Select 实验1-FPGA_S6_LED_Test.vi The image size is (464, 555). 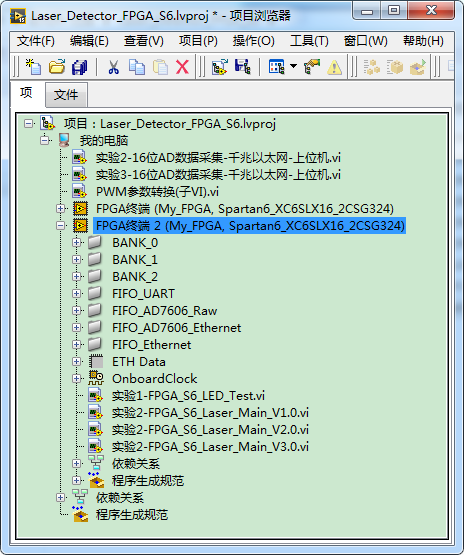[188, 395]
